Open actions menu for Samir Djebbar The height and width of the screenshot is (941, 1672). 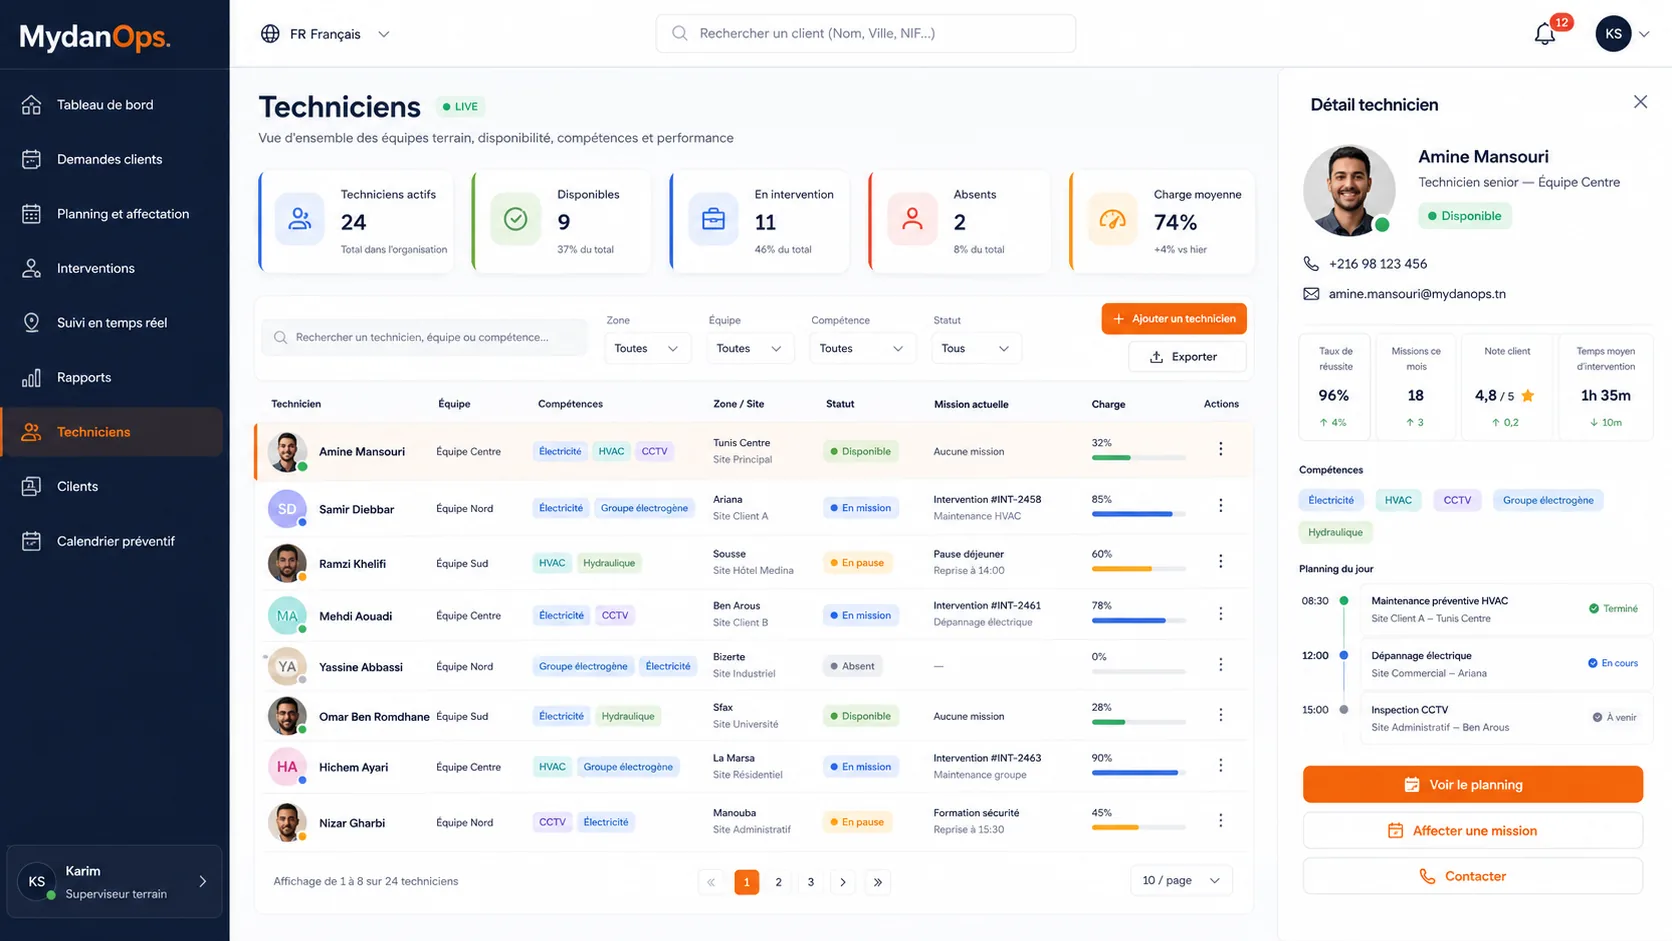[1220, 506]
